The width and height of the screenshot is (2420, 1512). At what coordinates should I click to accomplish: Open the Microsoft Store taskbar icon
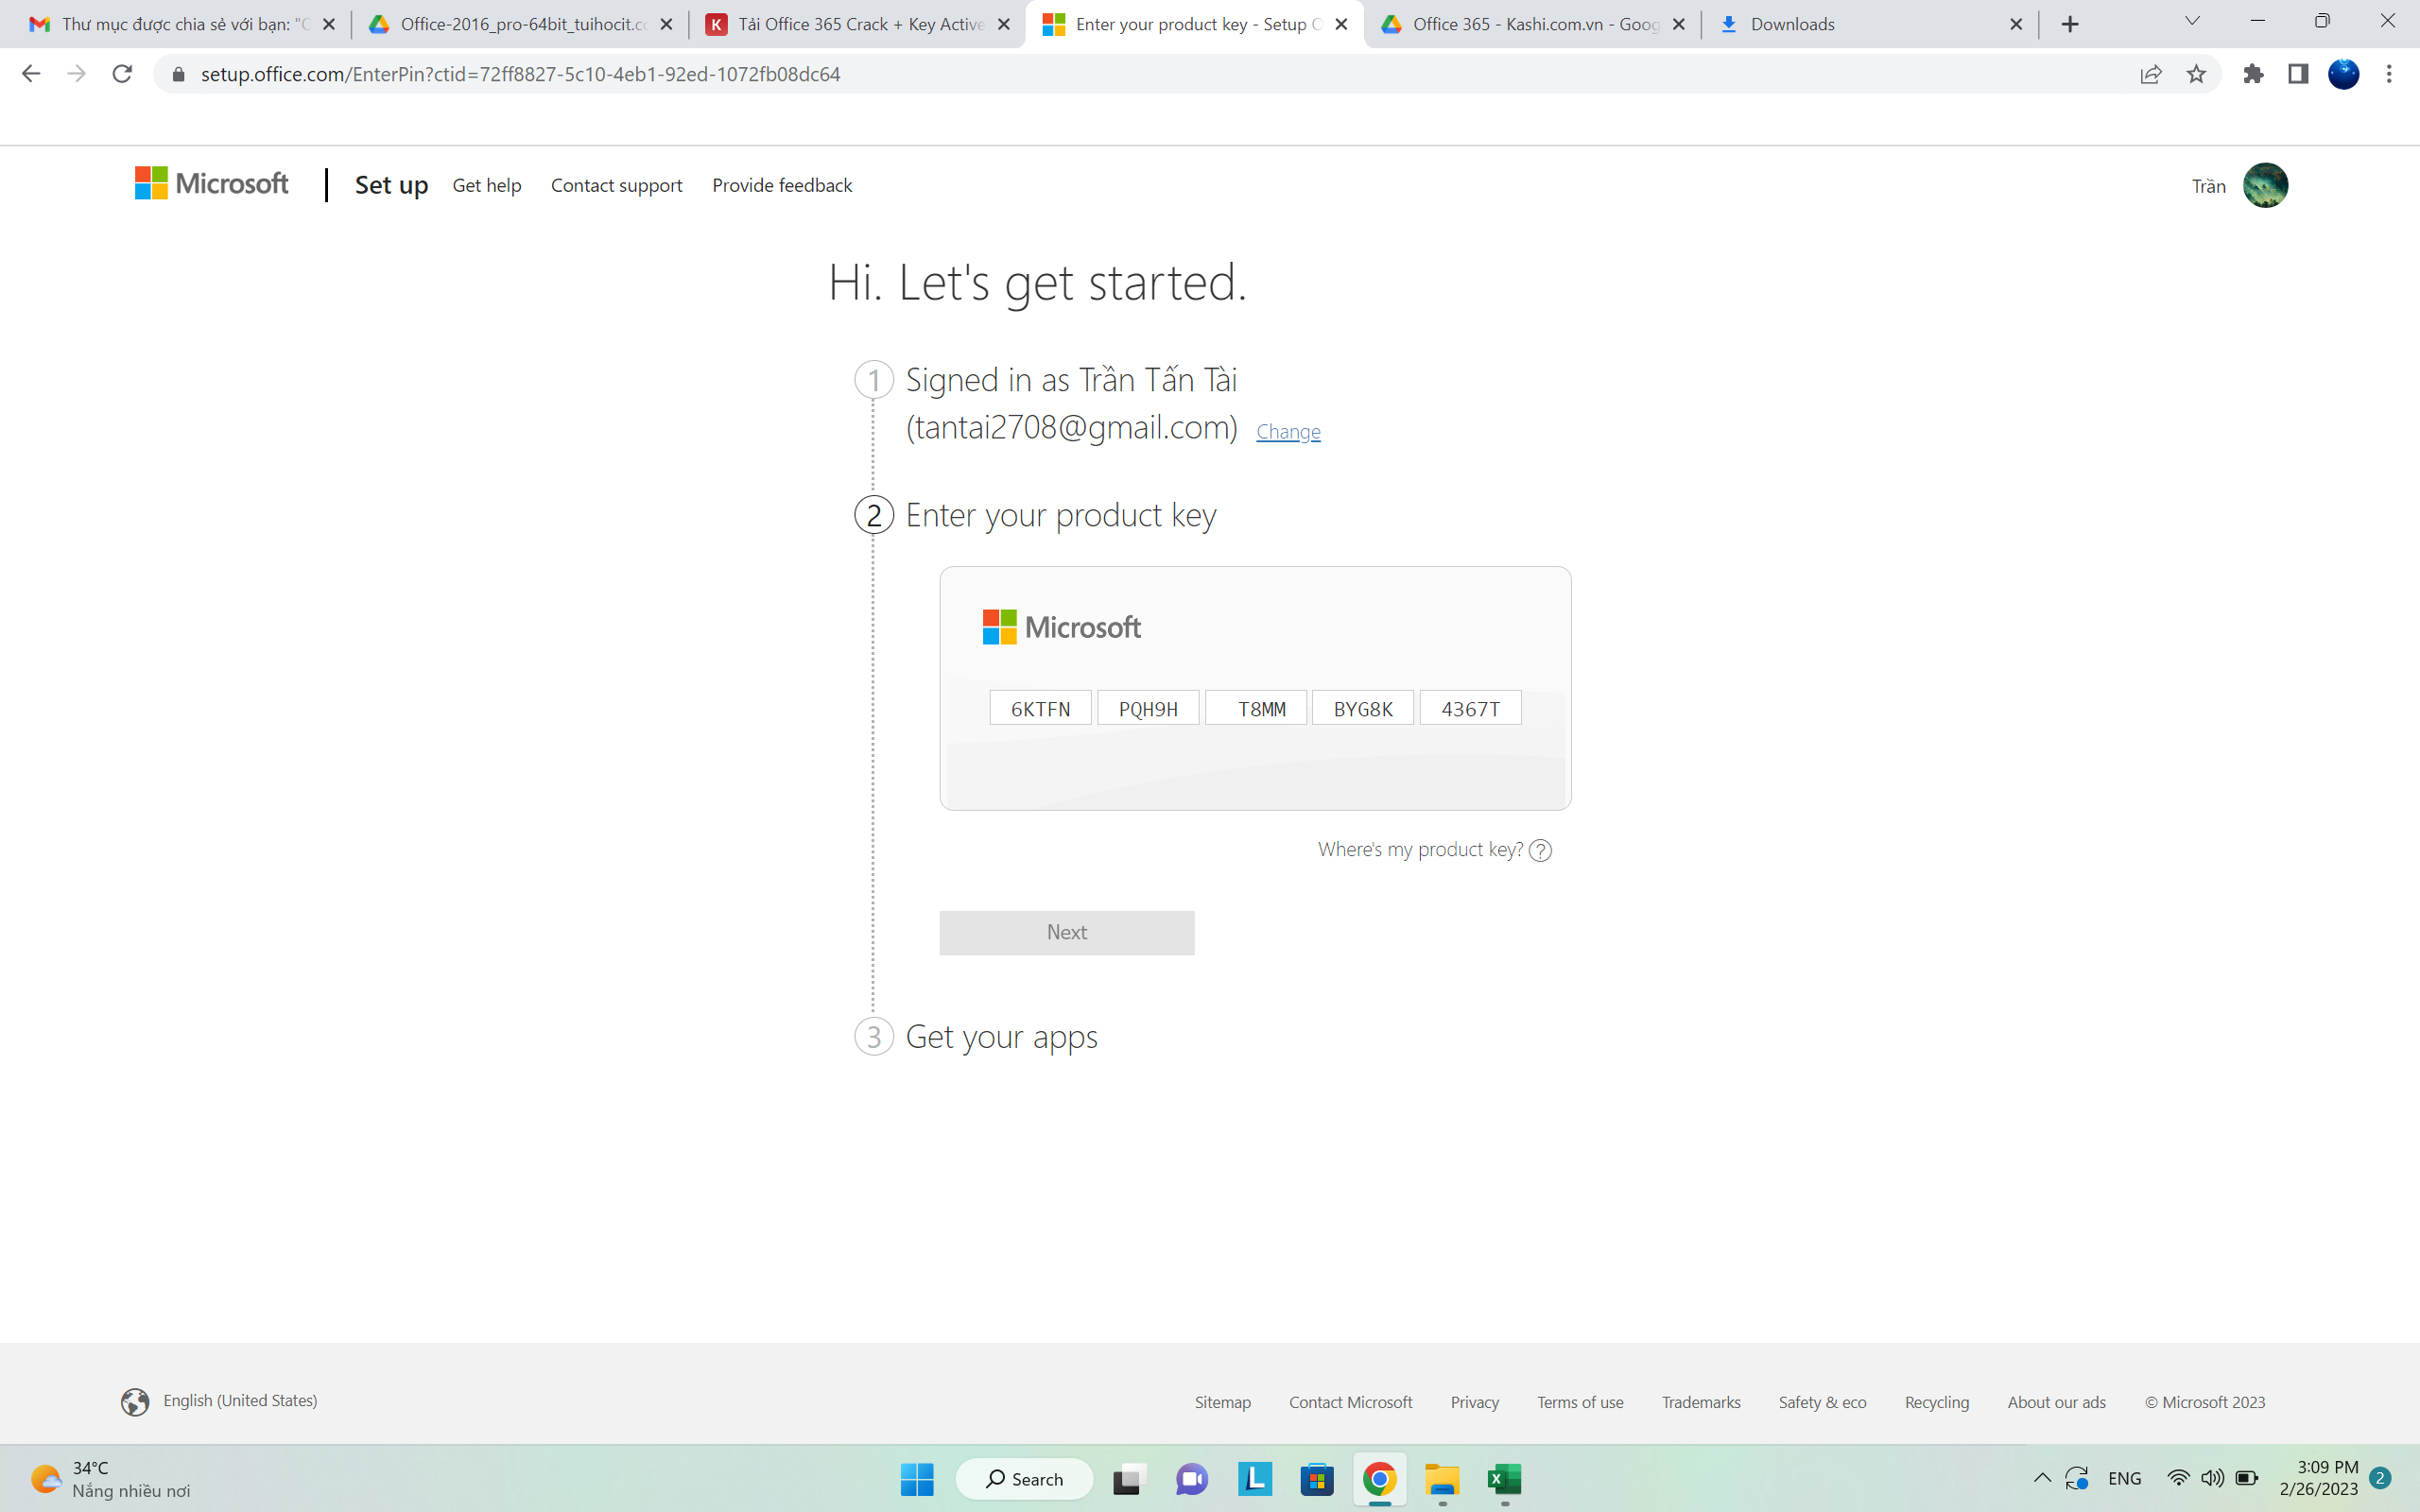(x=1317, y=1479)
